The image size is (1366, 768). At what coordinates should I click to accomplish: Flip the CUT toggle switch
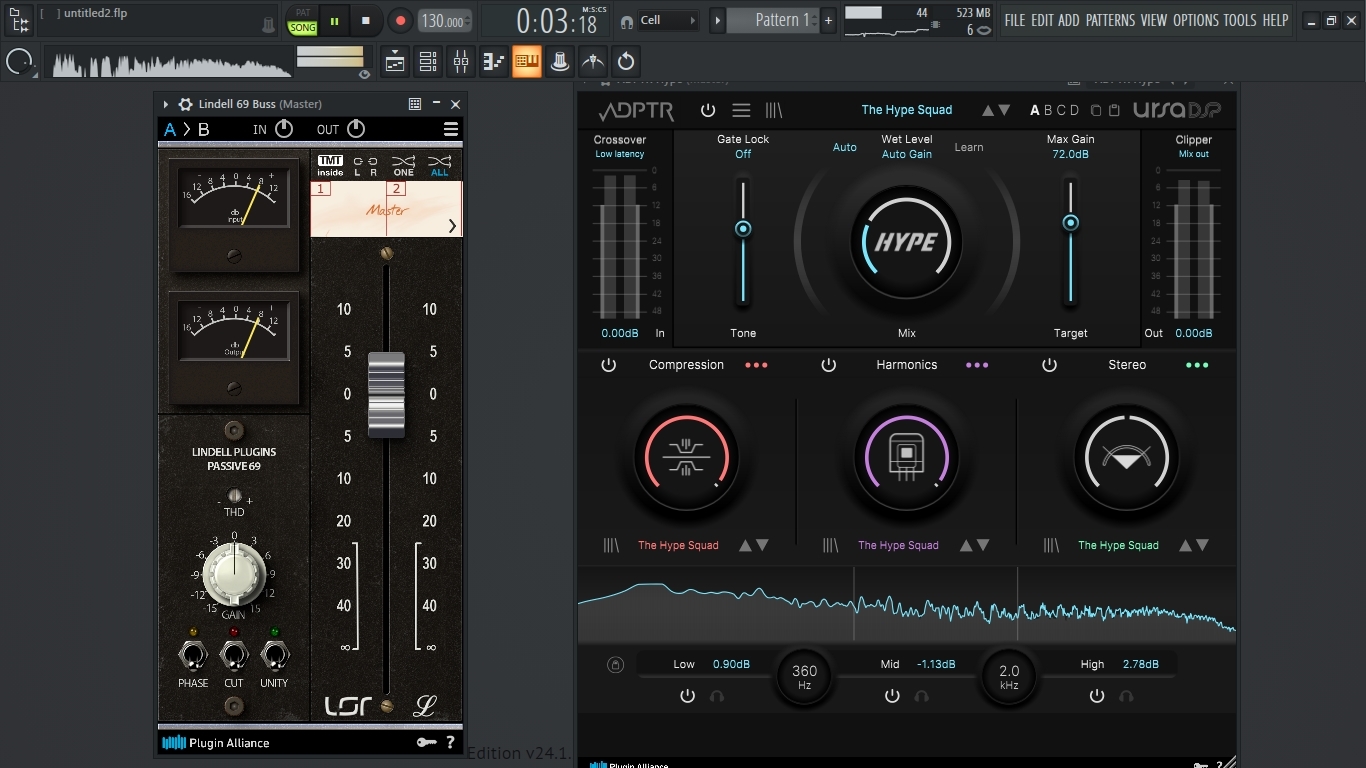234,656
